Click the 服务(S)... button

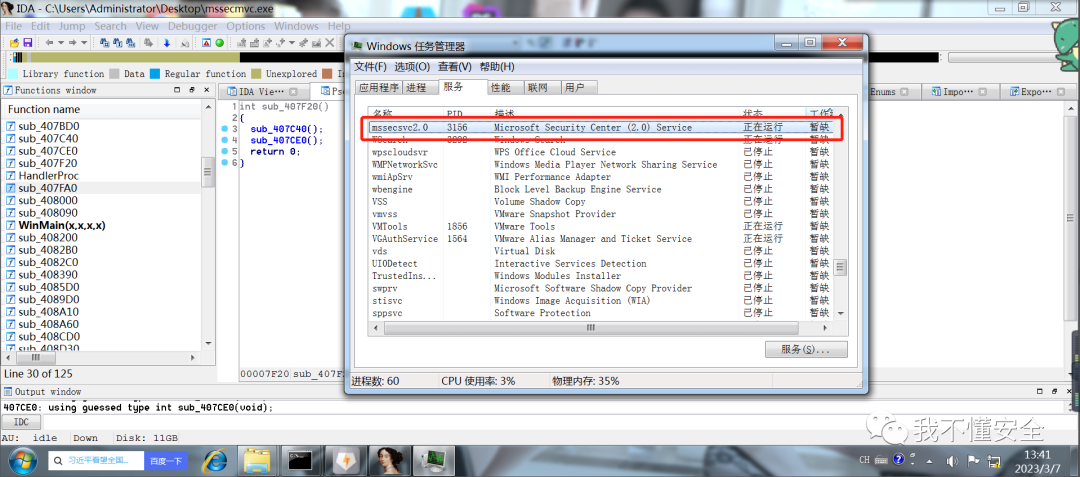(x=805, y=350)
